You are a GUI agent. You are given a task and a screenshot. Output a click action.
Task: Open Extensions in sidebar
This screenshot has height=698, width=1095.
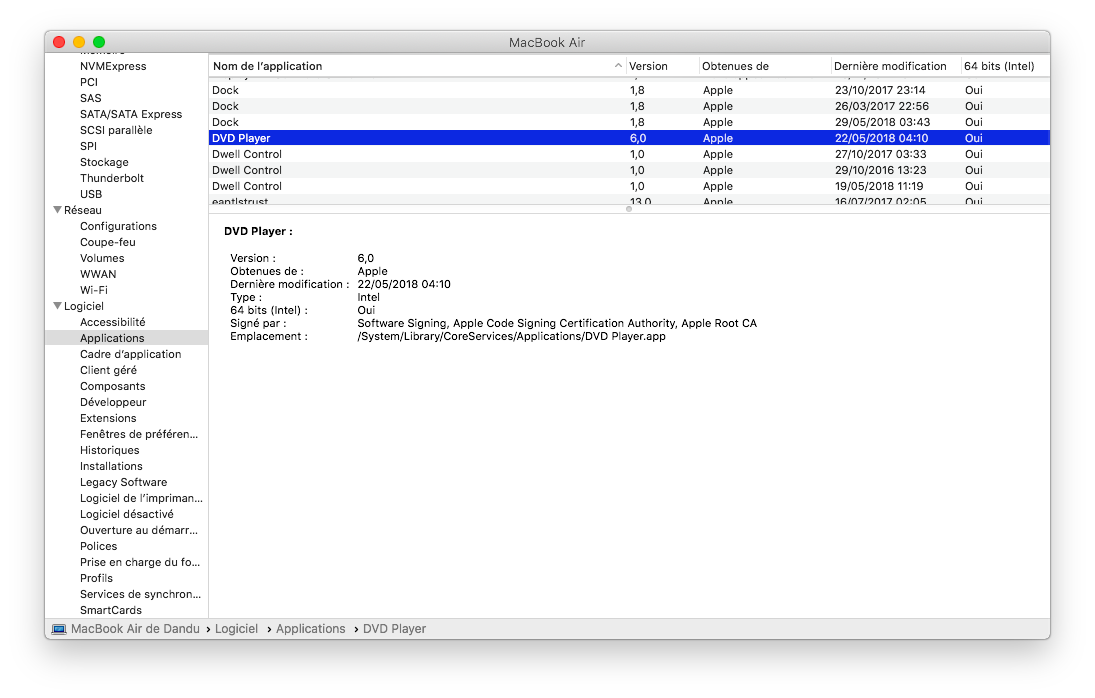tap(108, 419)
